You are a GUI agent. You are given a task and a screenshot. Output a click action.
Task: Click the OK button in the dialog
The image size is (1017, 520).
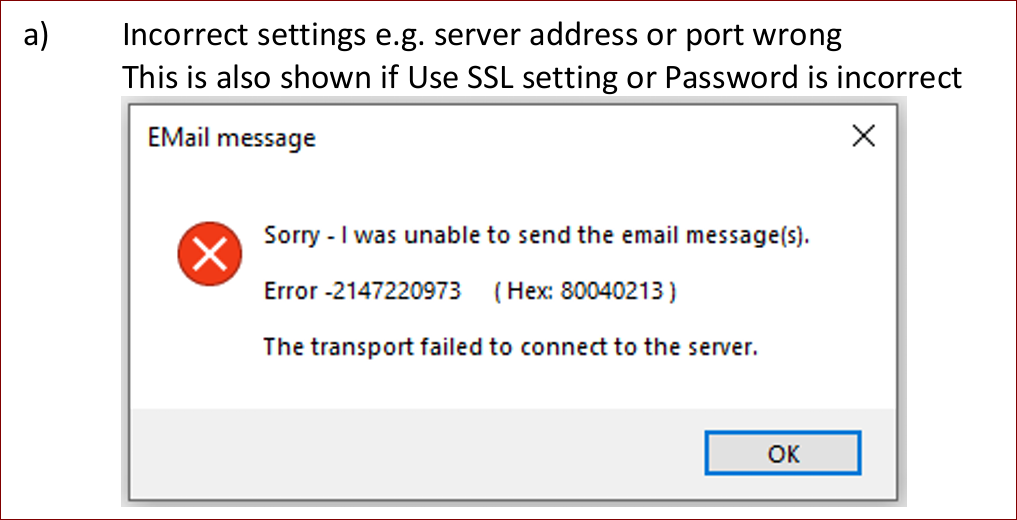(784, 453)
